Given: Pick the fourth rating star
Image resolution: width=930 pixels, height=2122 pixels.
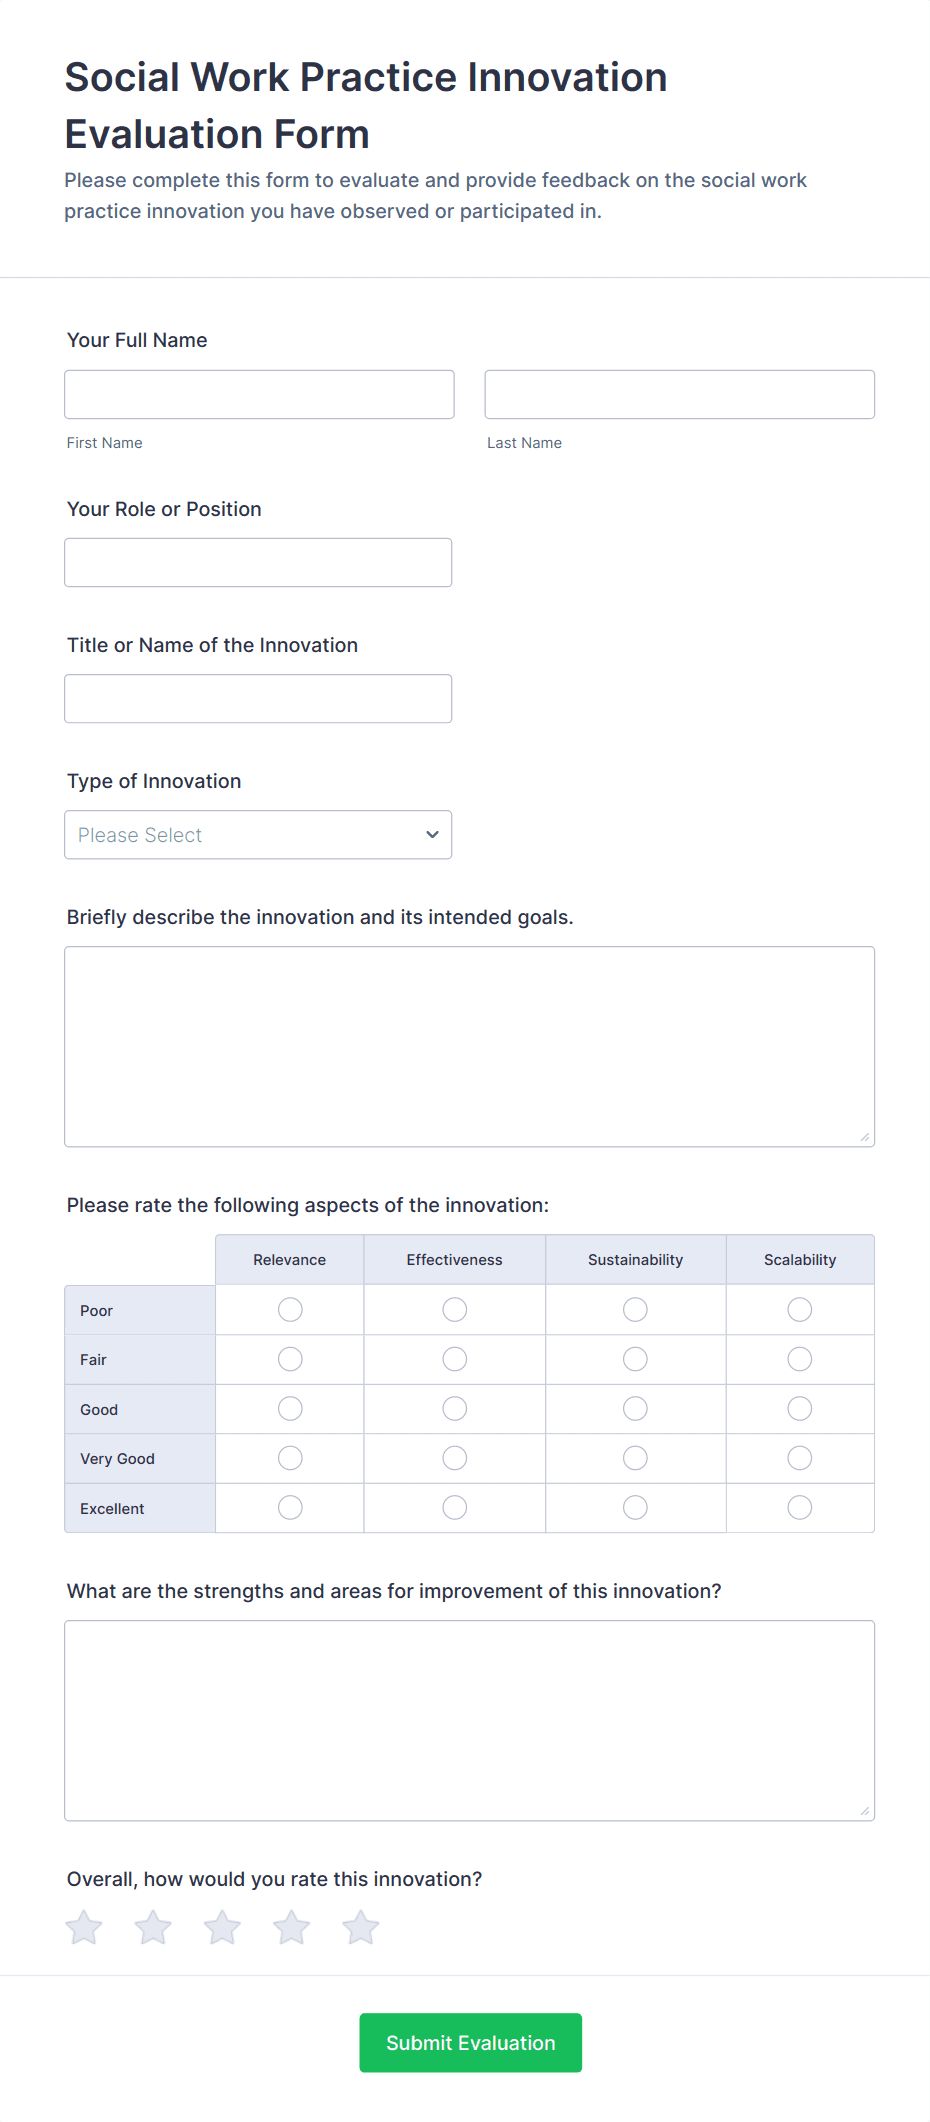Looking at the screenshot, I should point(292,1927).
